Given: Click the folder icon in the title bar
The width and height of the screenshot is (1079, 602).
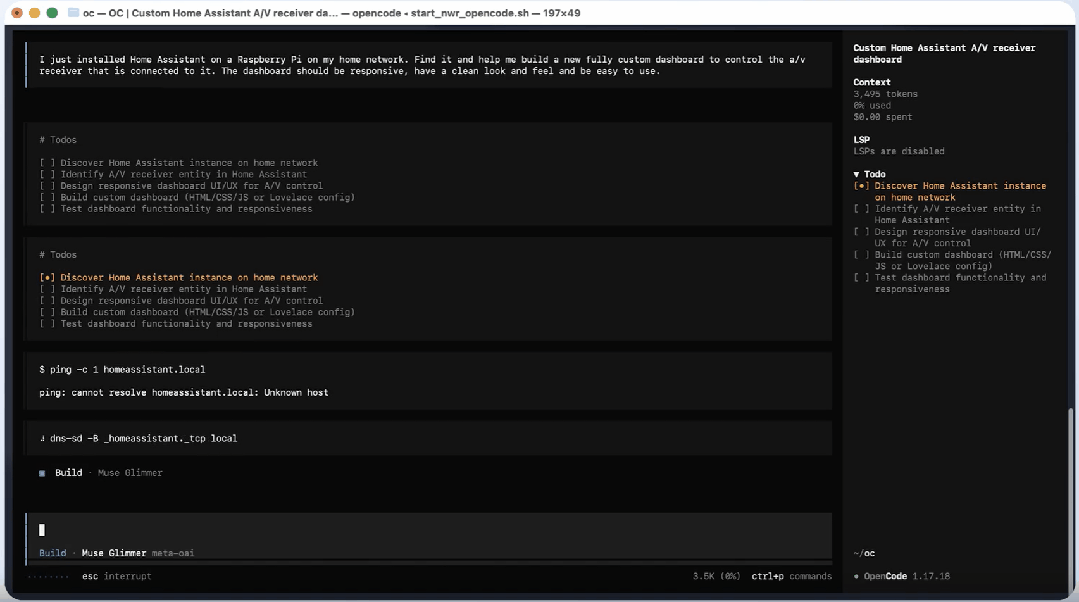Looking at the screenshot, I should (73, 12).
